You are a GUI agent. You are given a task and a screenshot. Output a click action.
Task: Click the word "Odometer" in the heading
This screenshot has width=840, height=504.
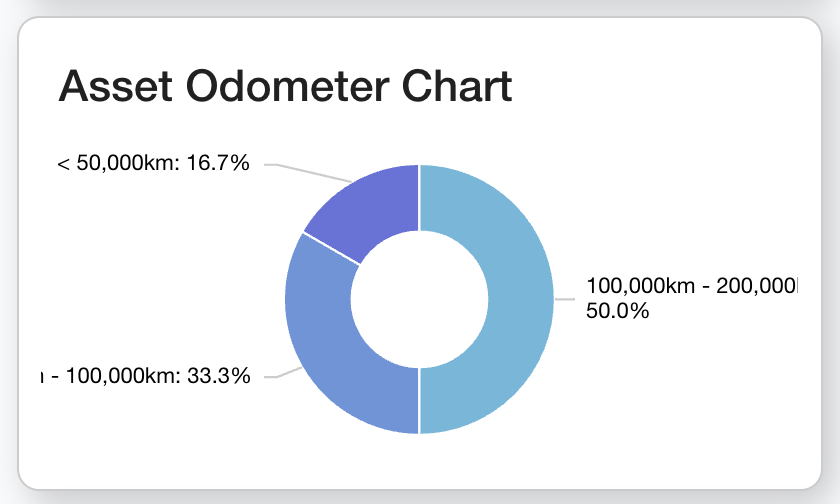click(x=281, y=86)
